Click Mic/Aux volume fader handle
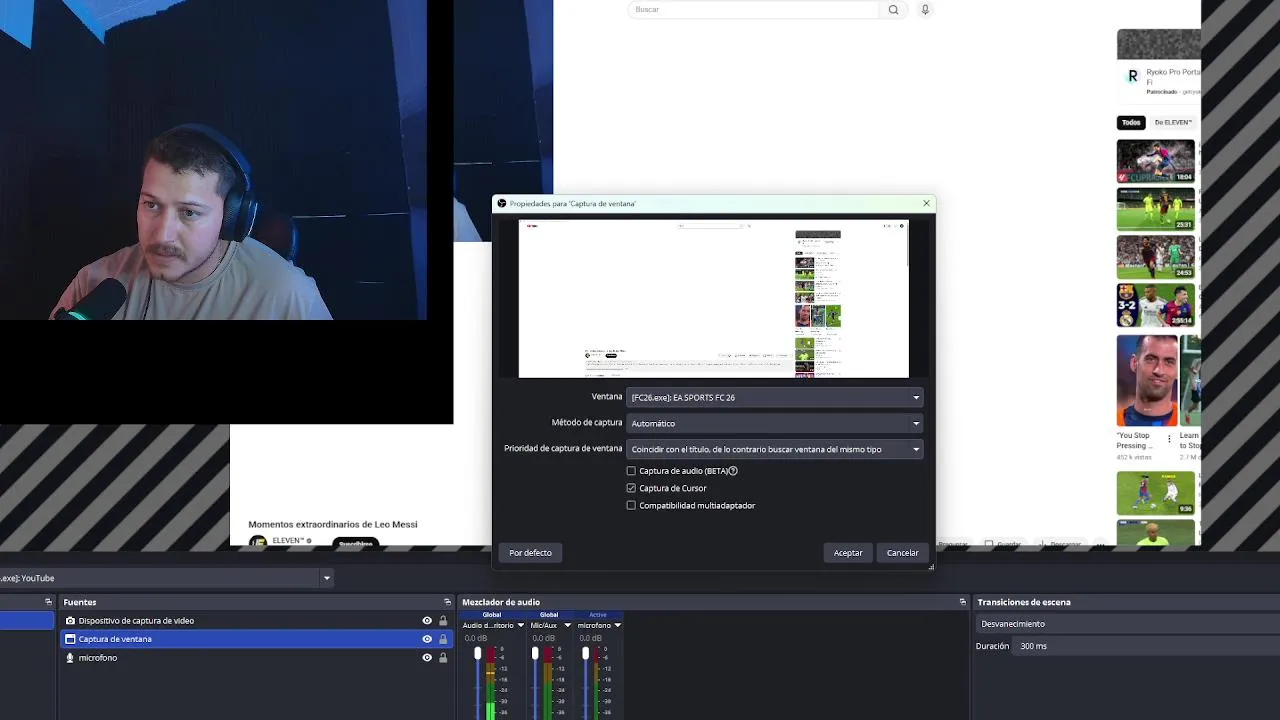The width and height of the screenshot is (1280, 720). [535, 654]
